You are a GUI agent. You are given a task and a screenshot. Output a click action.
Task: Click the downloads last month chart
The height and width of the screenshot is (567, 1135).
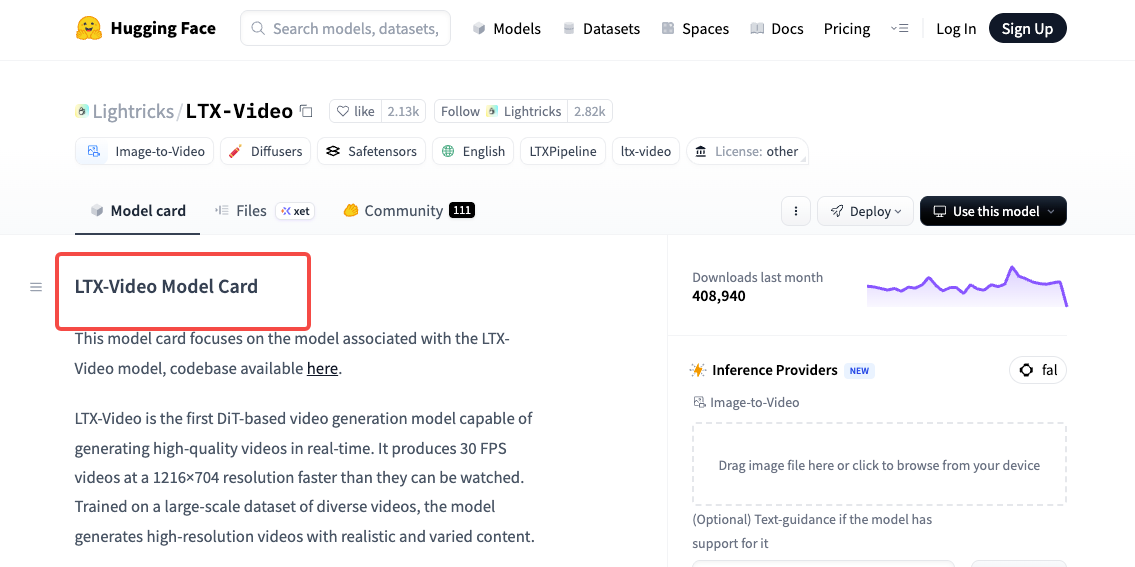967,287
